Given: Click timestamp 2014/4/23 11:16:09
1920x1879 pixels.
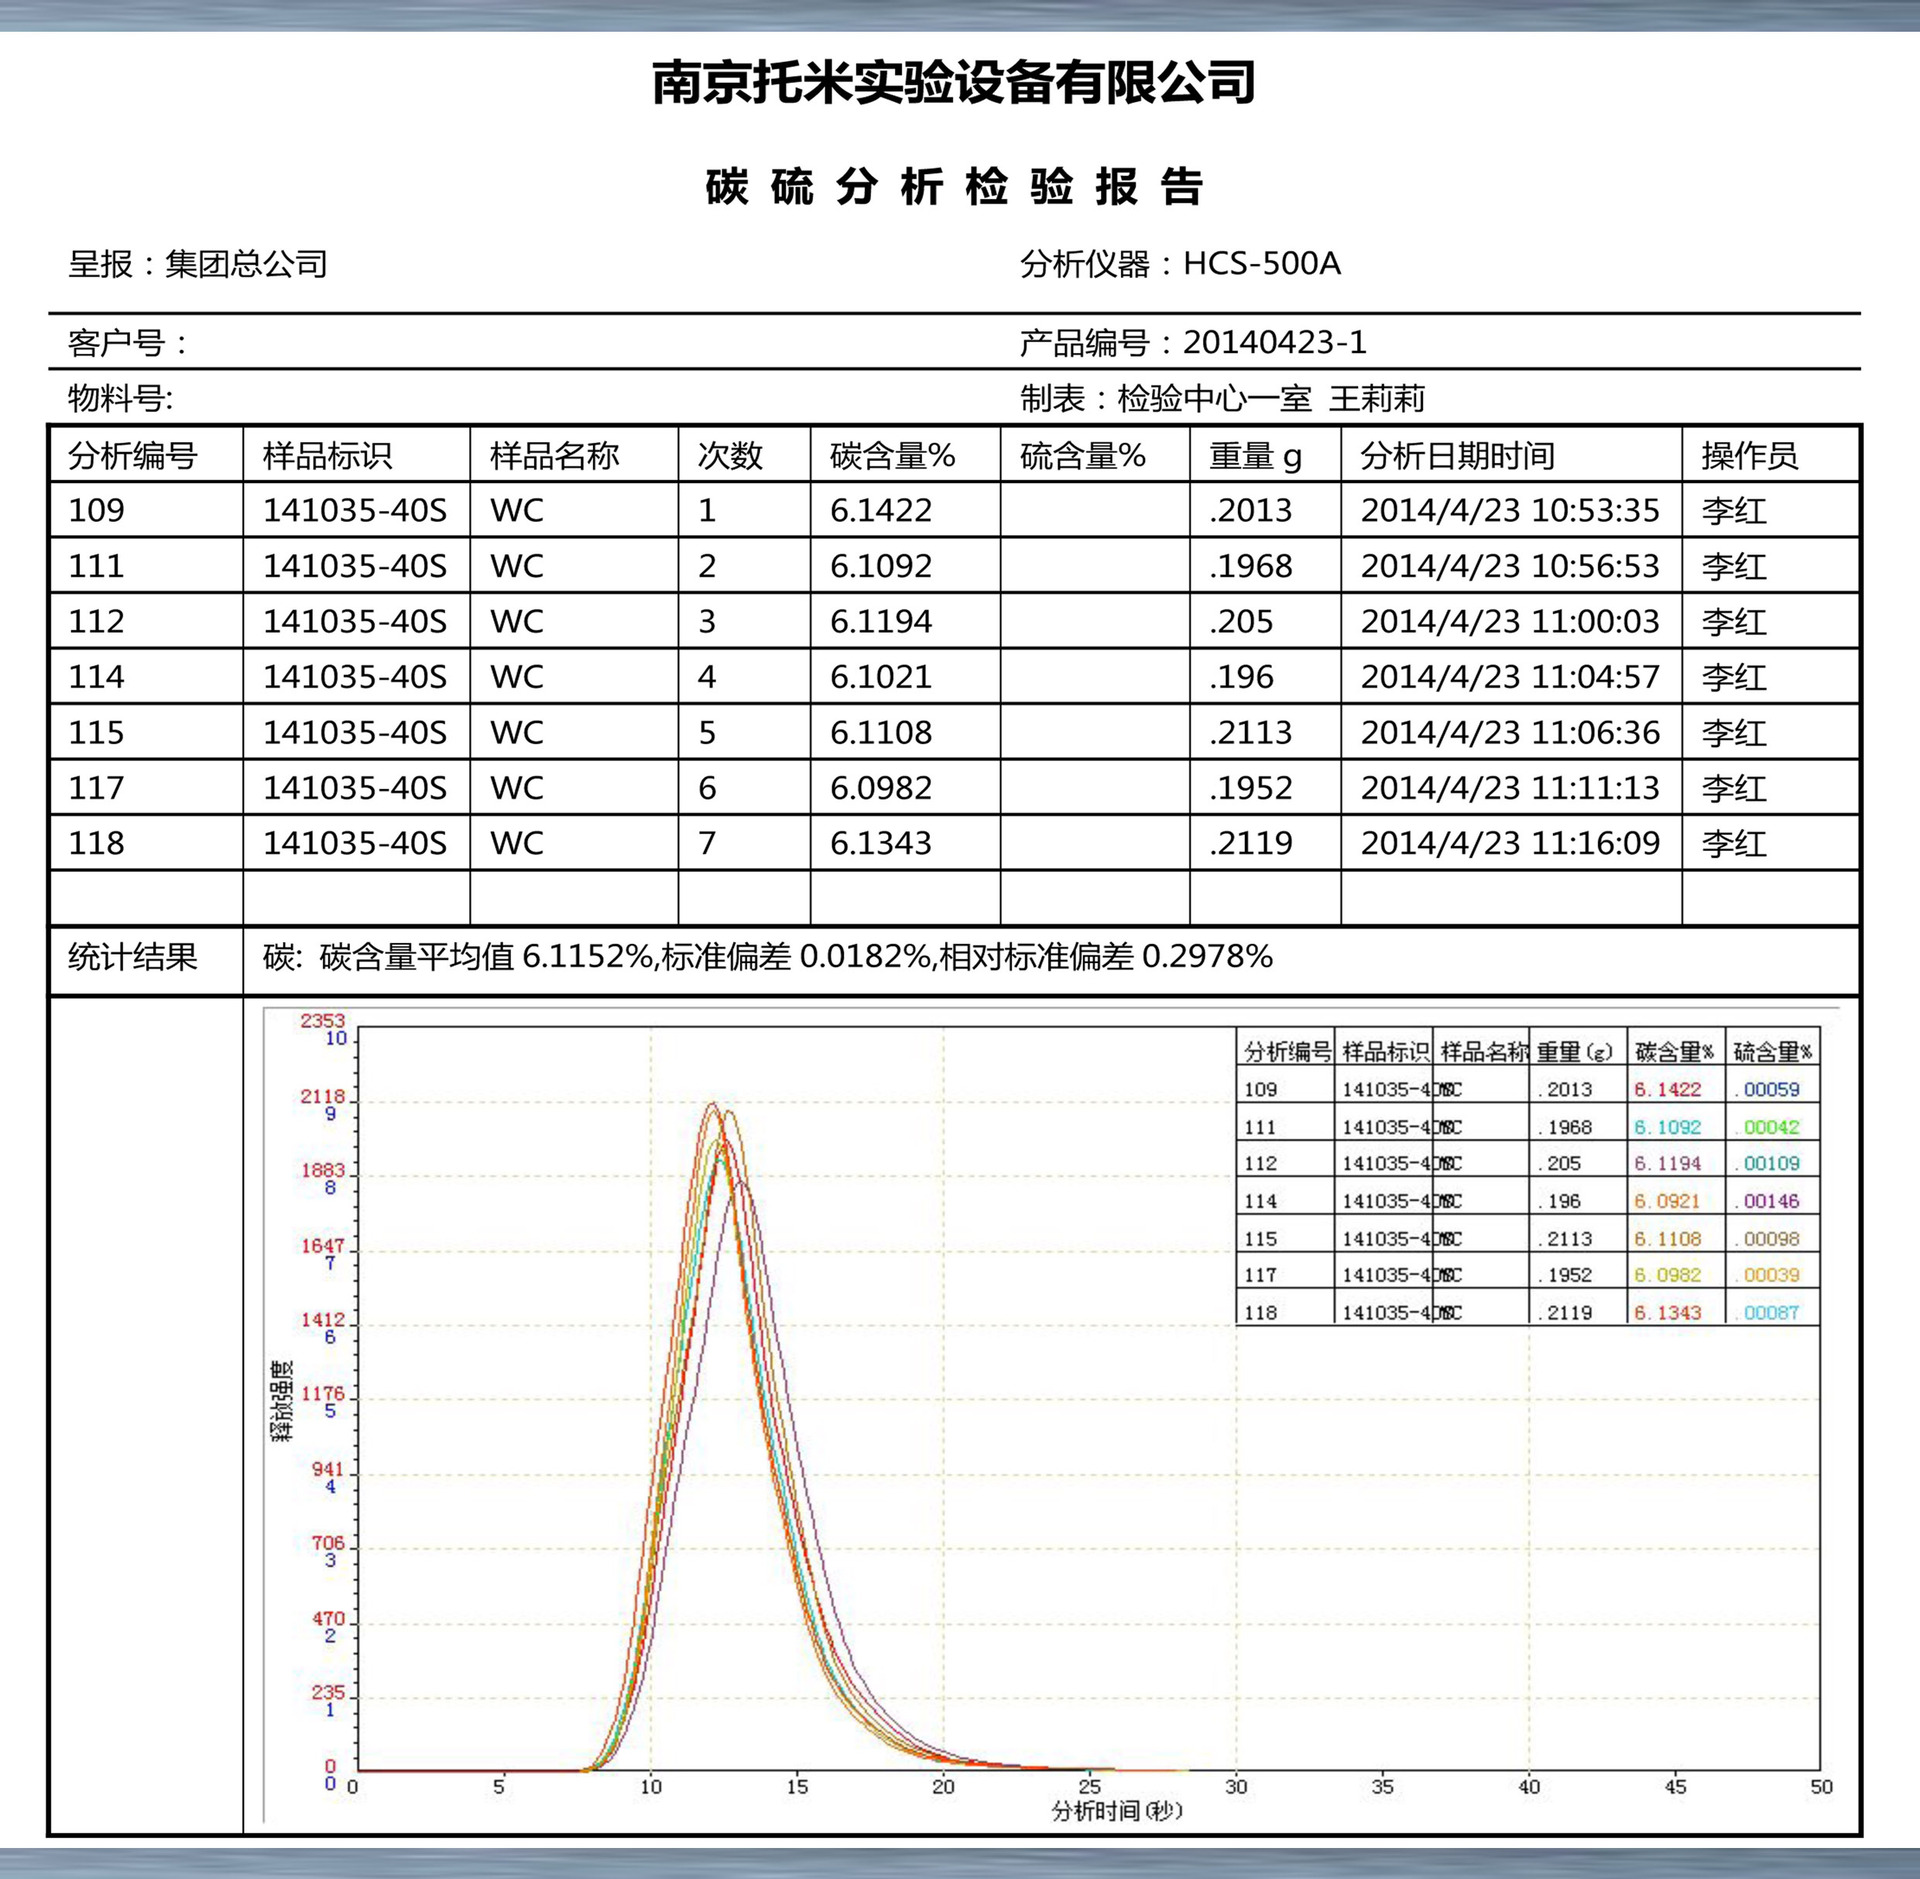Looking at the screenshot, I should pos(1509,843).
